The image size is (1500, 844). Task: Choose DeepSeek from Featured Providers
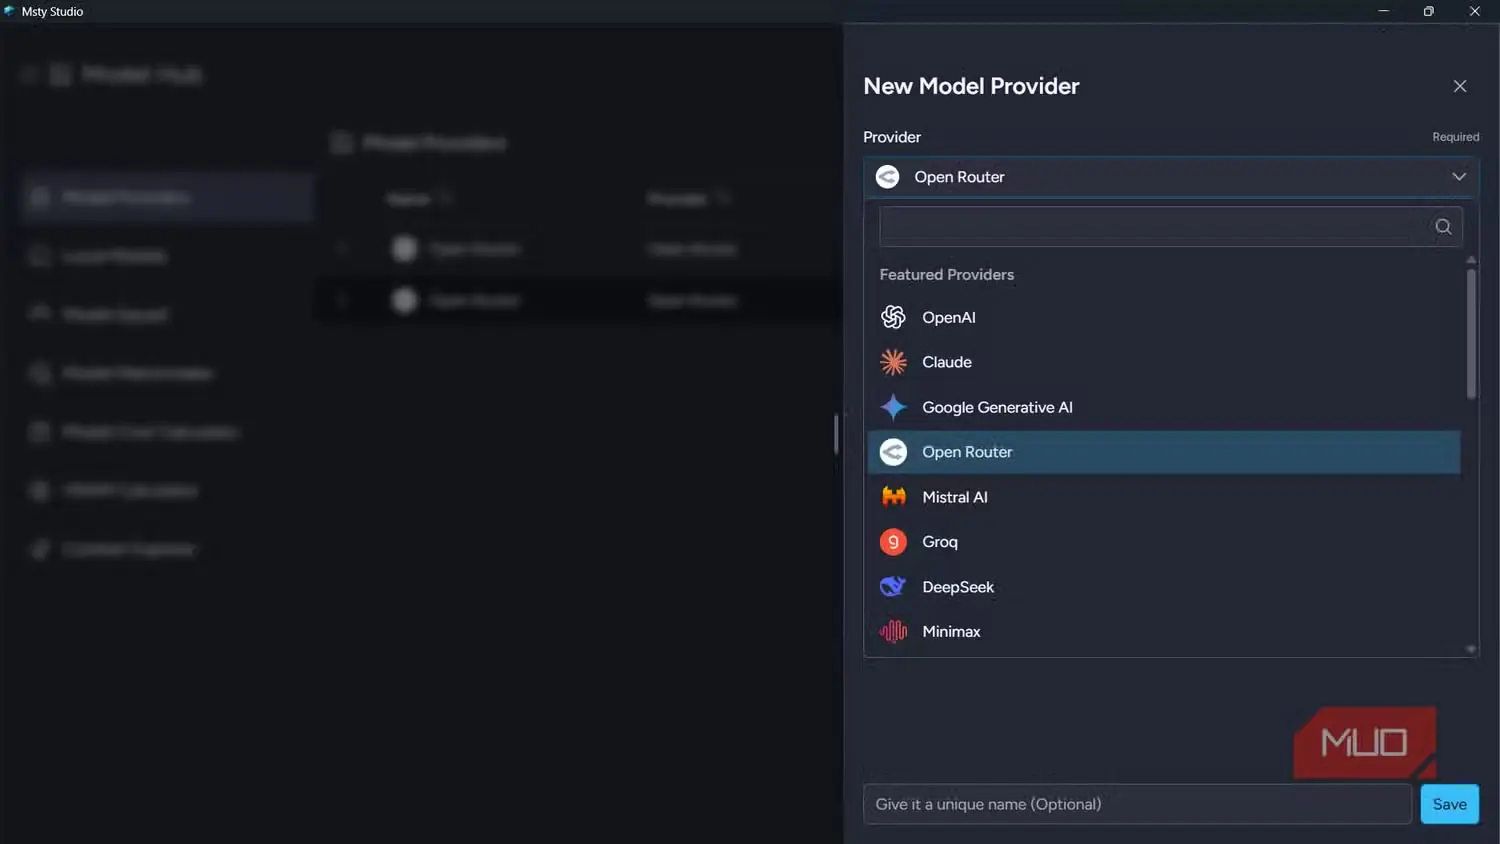tap(1164, 587)
